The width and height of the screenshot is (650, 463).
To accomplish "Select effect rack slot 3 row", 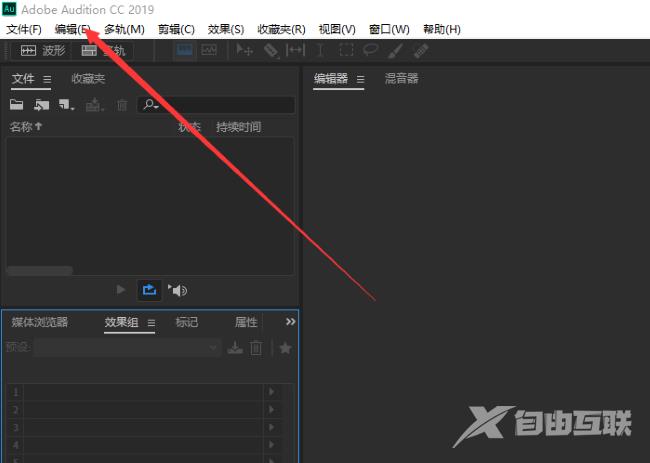I will coord(143,427).
